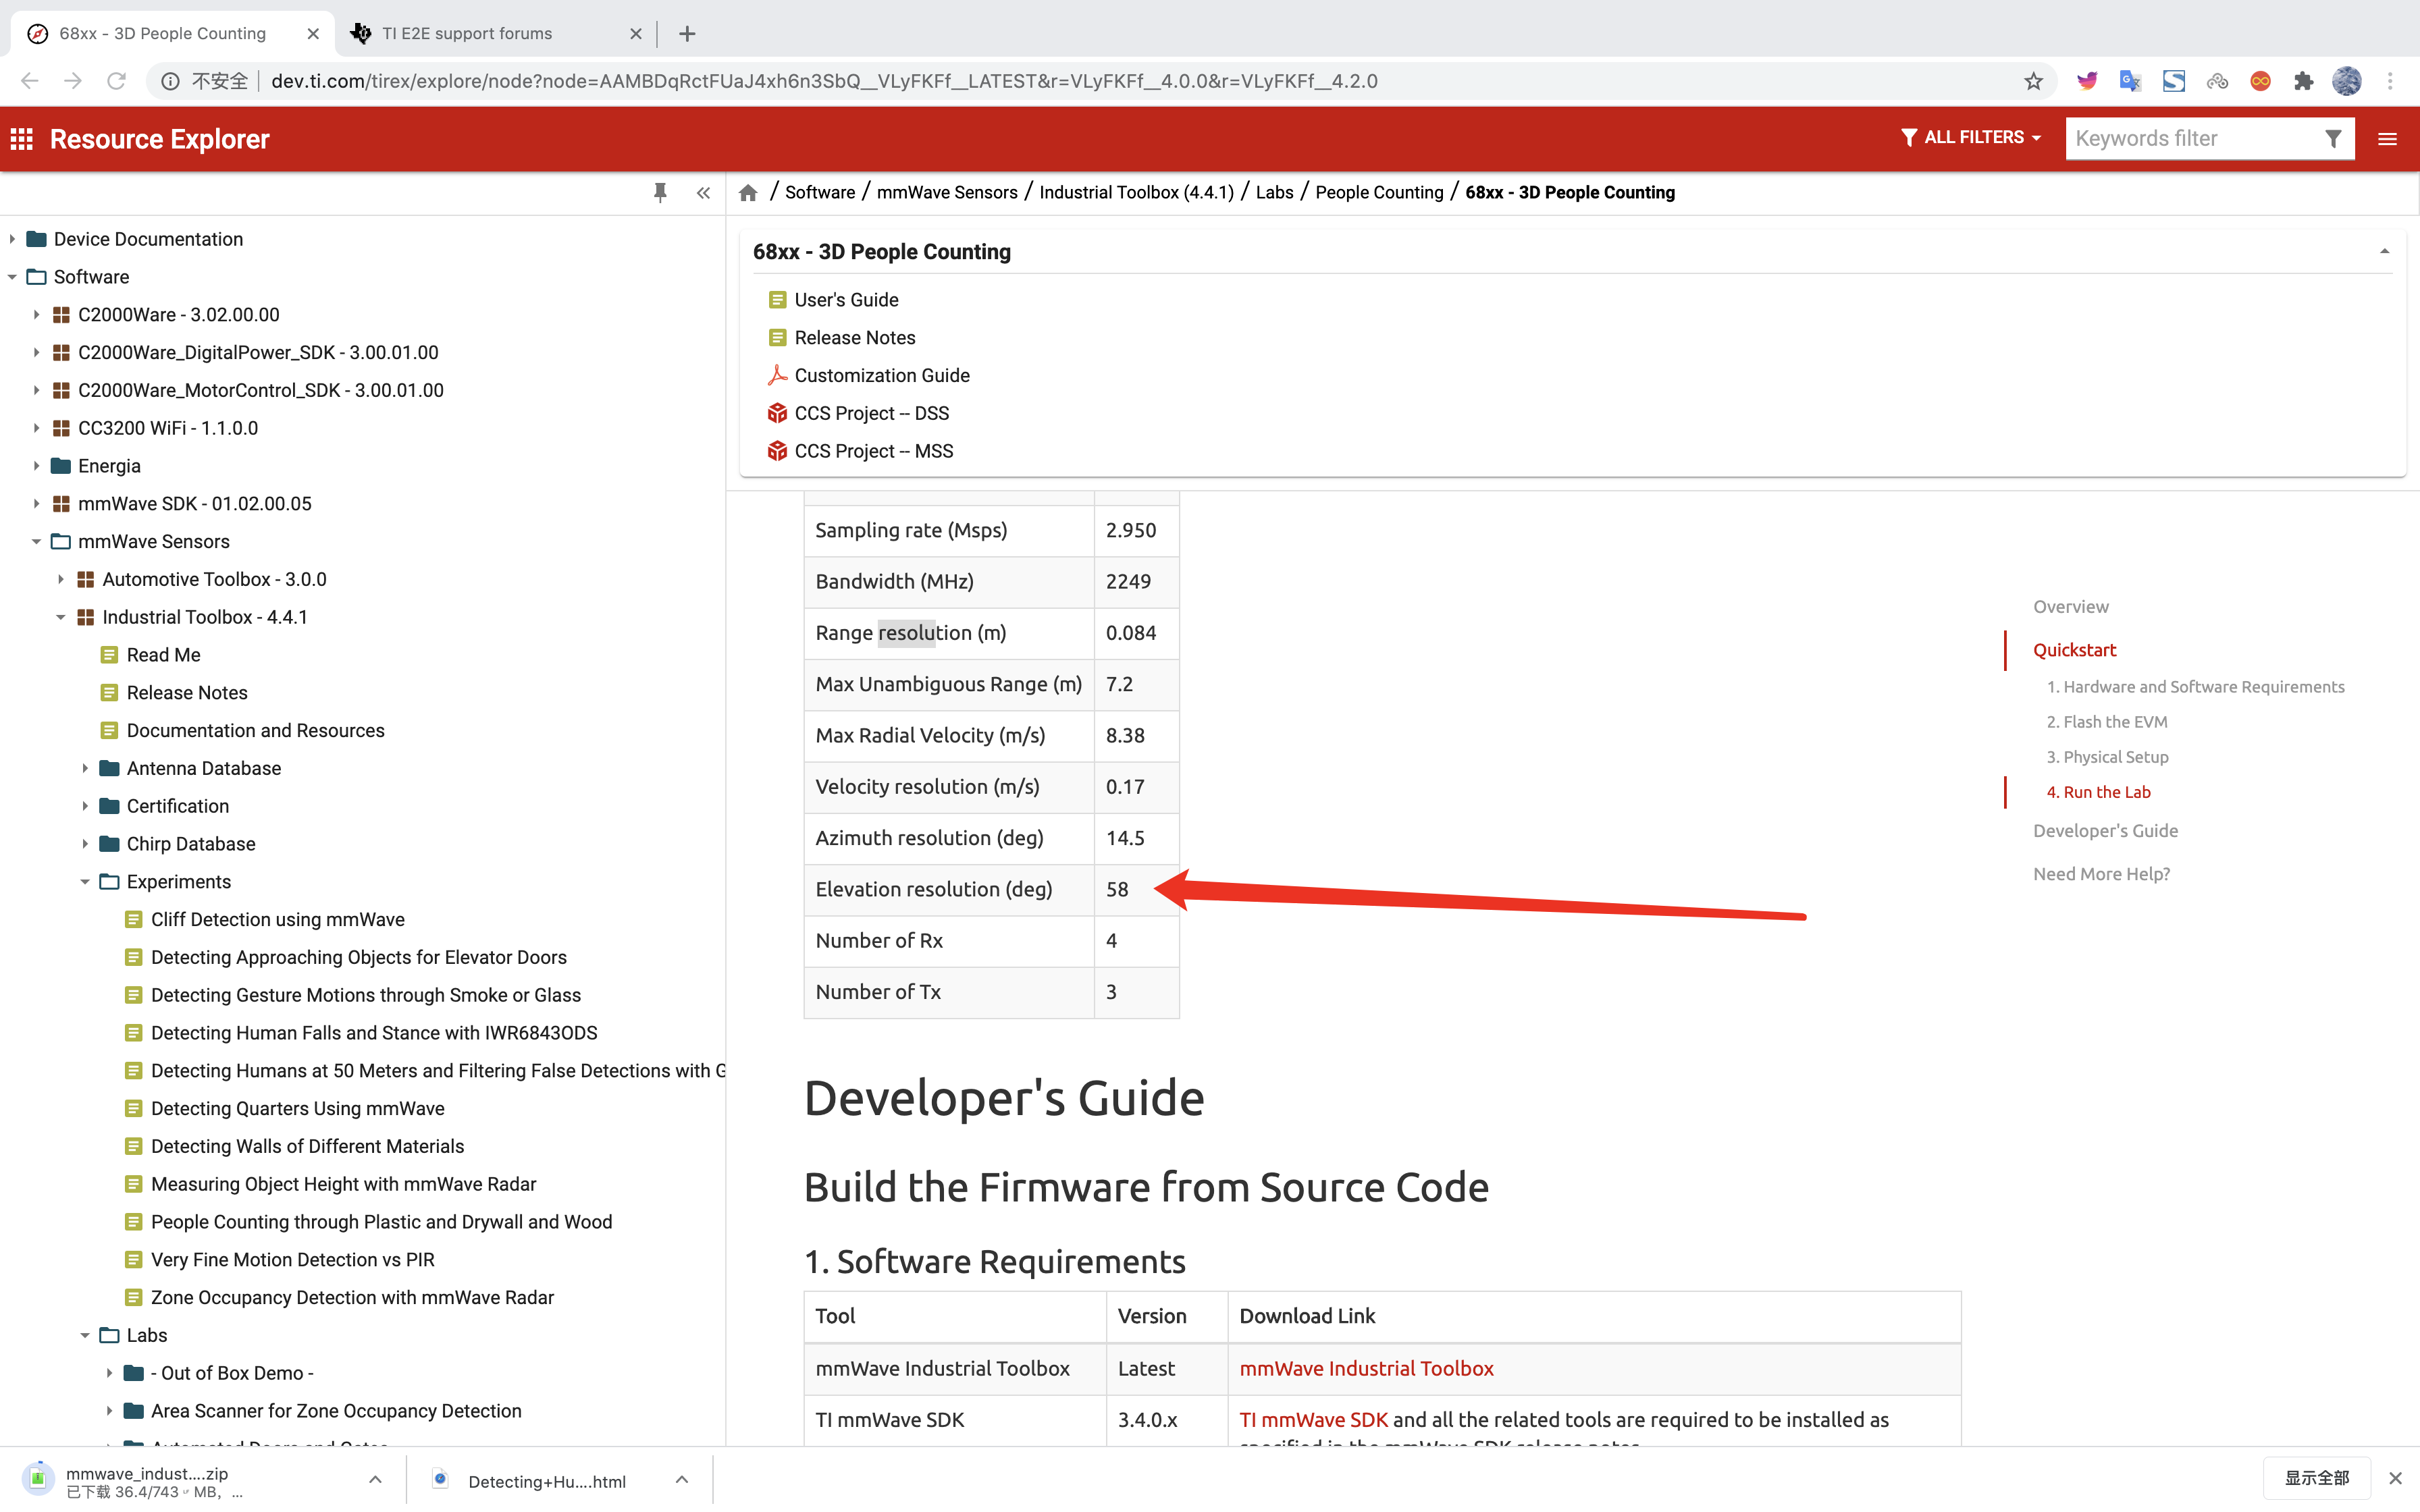Open the hamburger menu in red header
The height and width of the screenshot is (1512, 2420).
coord(2387,139)
